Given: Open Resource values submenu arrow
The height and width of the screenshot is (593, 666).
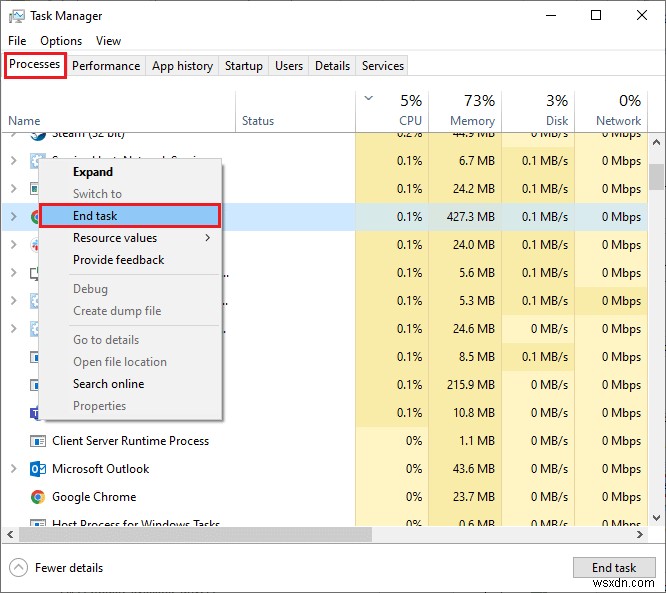Looking at the screenshot, I should (208, 238).
